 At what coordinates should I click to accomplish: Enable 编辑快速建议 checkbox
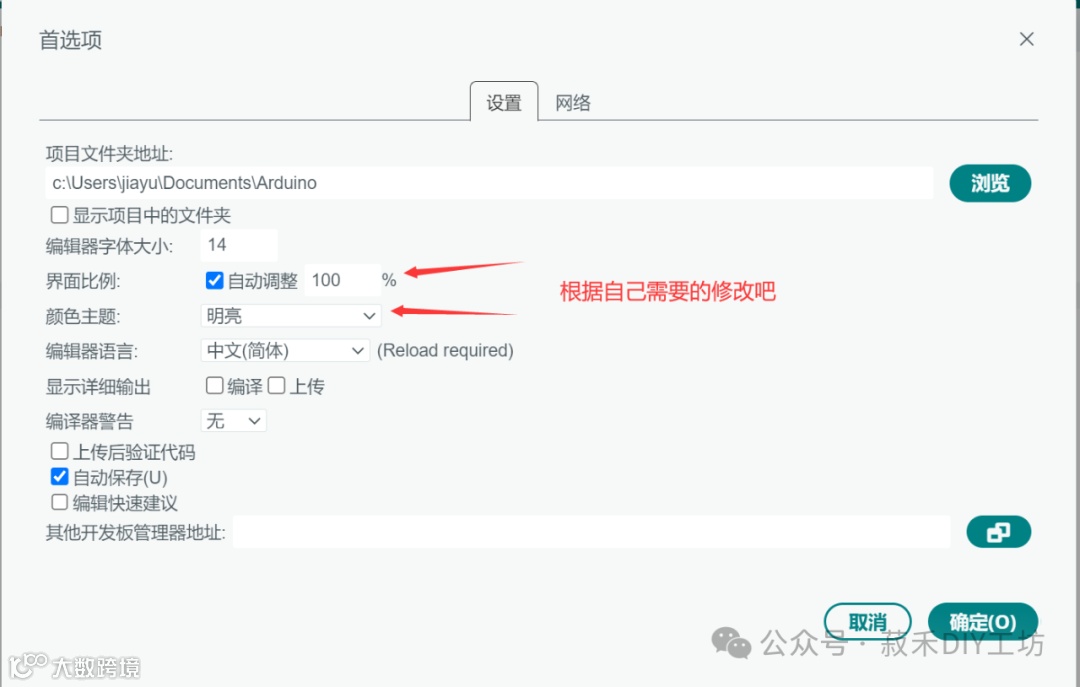(x=59, y=502)
